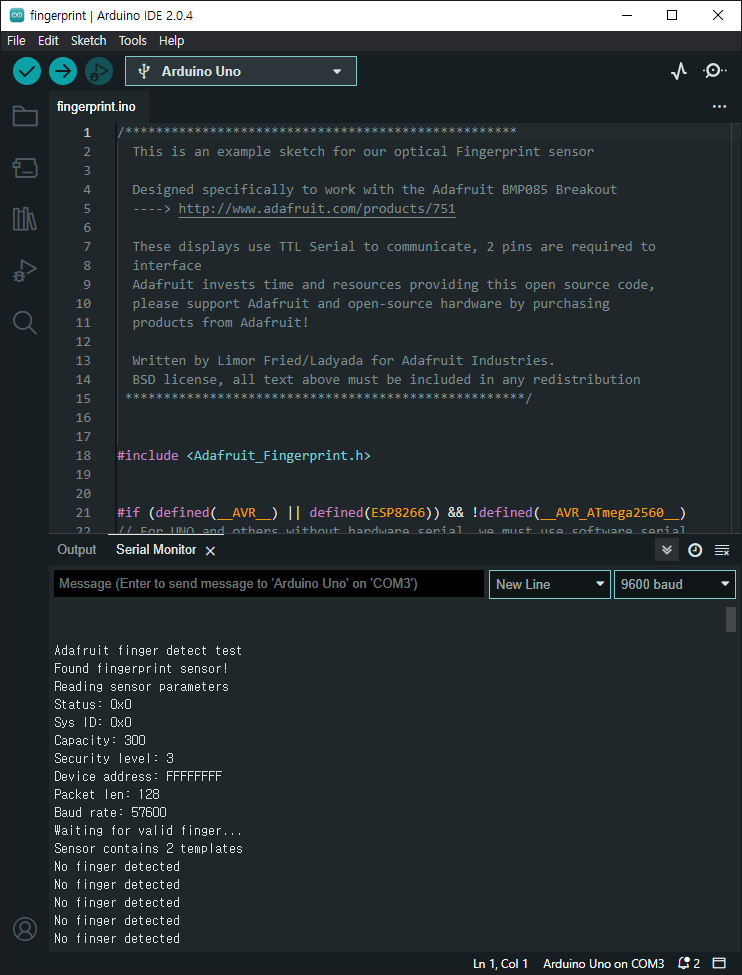Click line number 13 in the gutter

click(x=83, y=361)
